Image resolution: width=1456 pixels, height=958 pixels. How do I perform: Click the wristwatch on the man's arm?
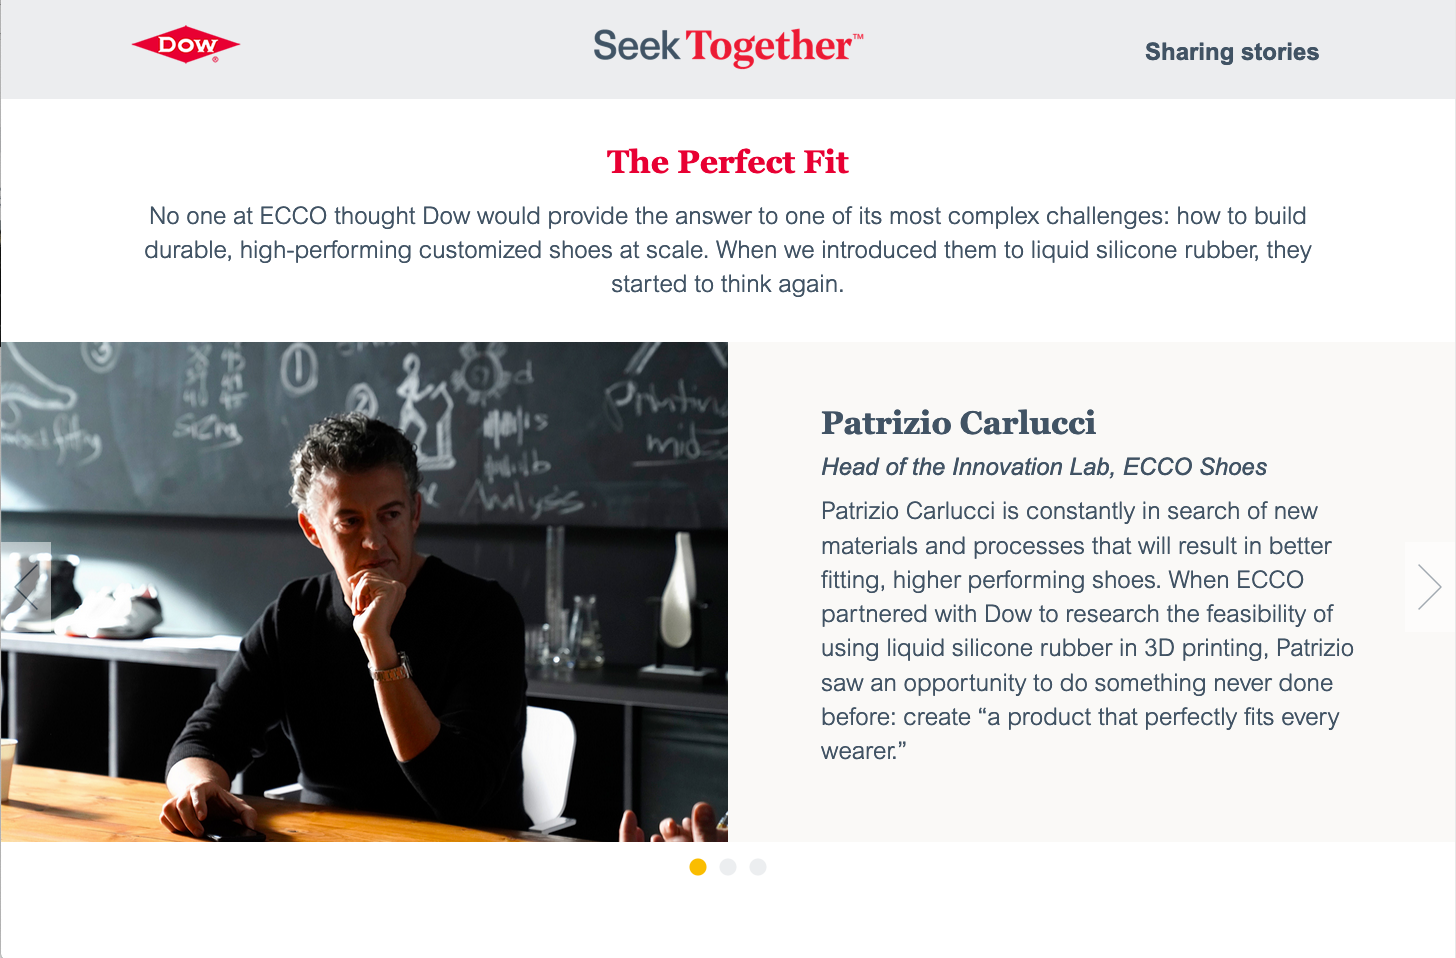[x=392, y=669]
